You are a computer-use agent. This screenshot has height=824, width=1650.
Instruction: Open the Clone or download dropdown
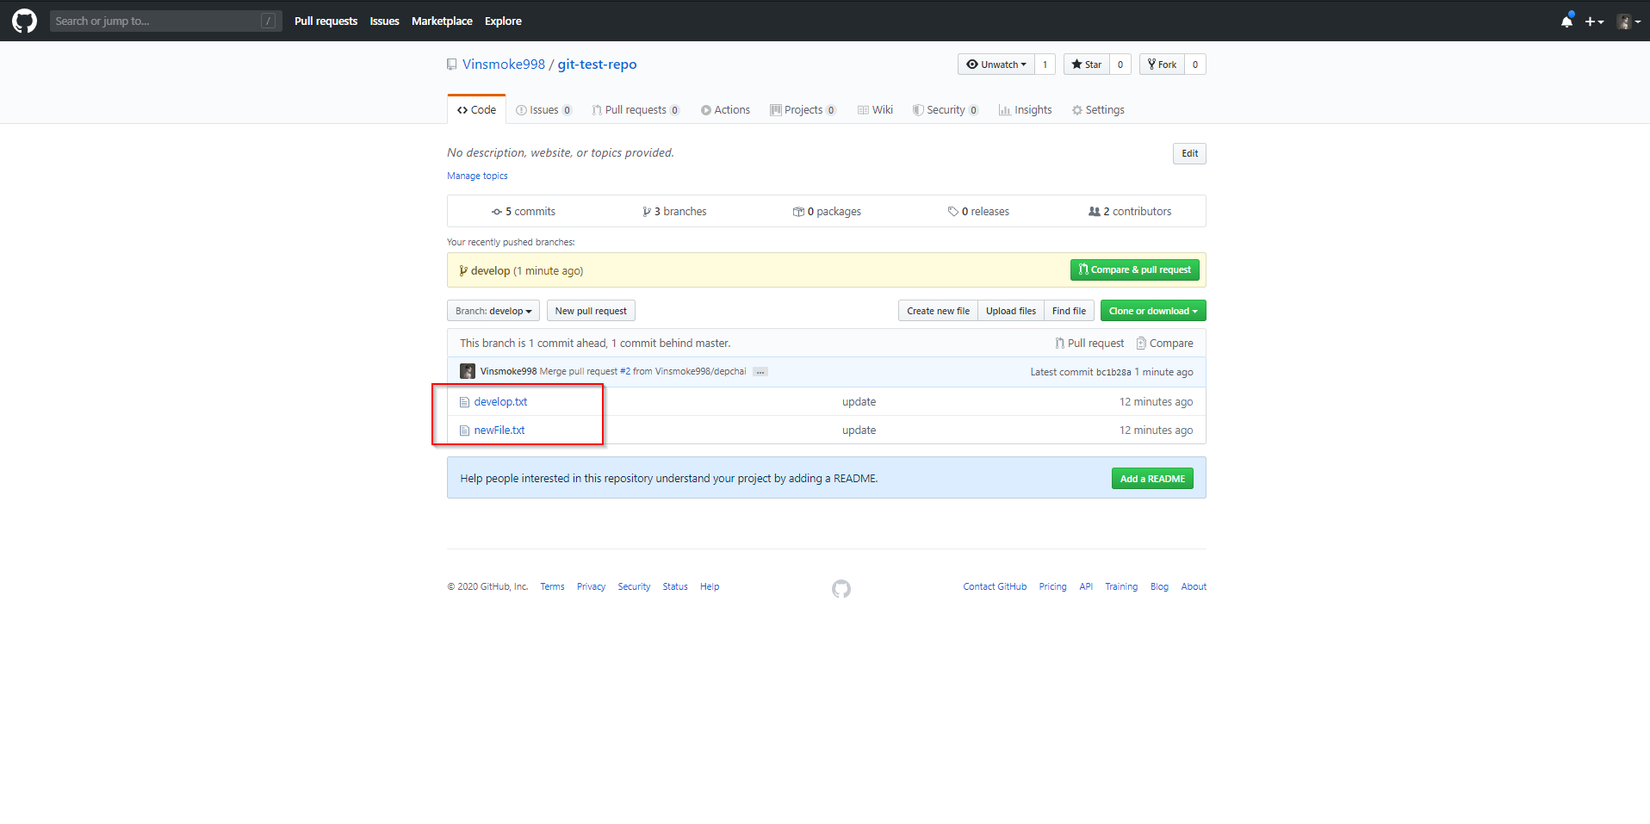coord(1153,311)
